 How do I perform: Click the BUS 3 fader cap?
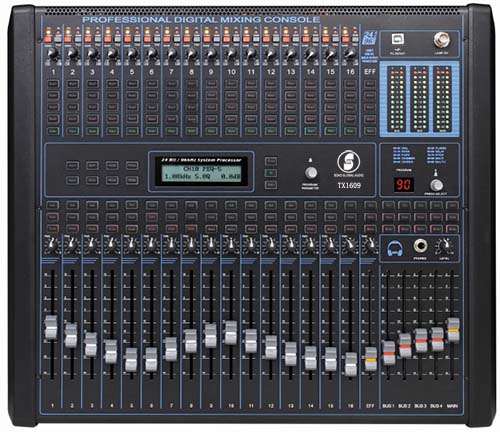click(421, 340)
